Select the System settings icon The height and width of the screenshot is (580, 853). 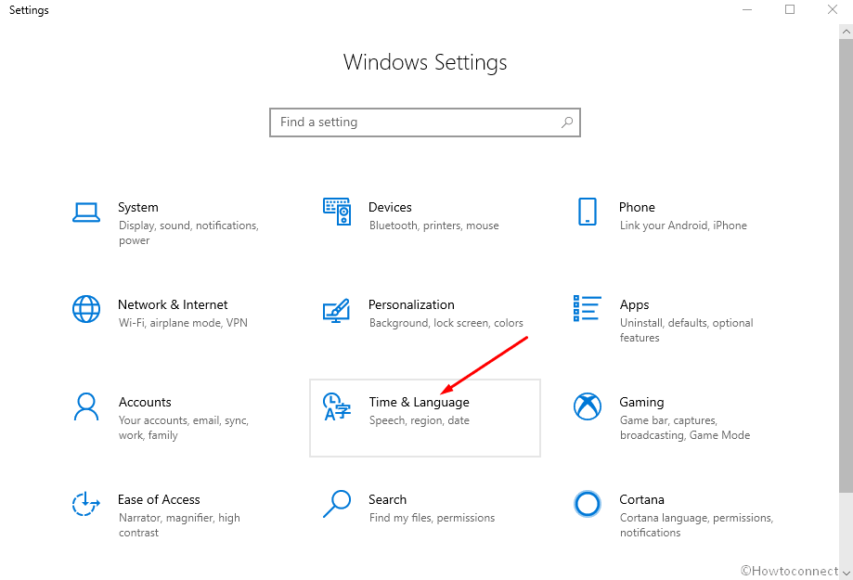(86, 211)
